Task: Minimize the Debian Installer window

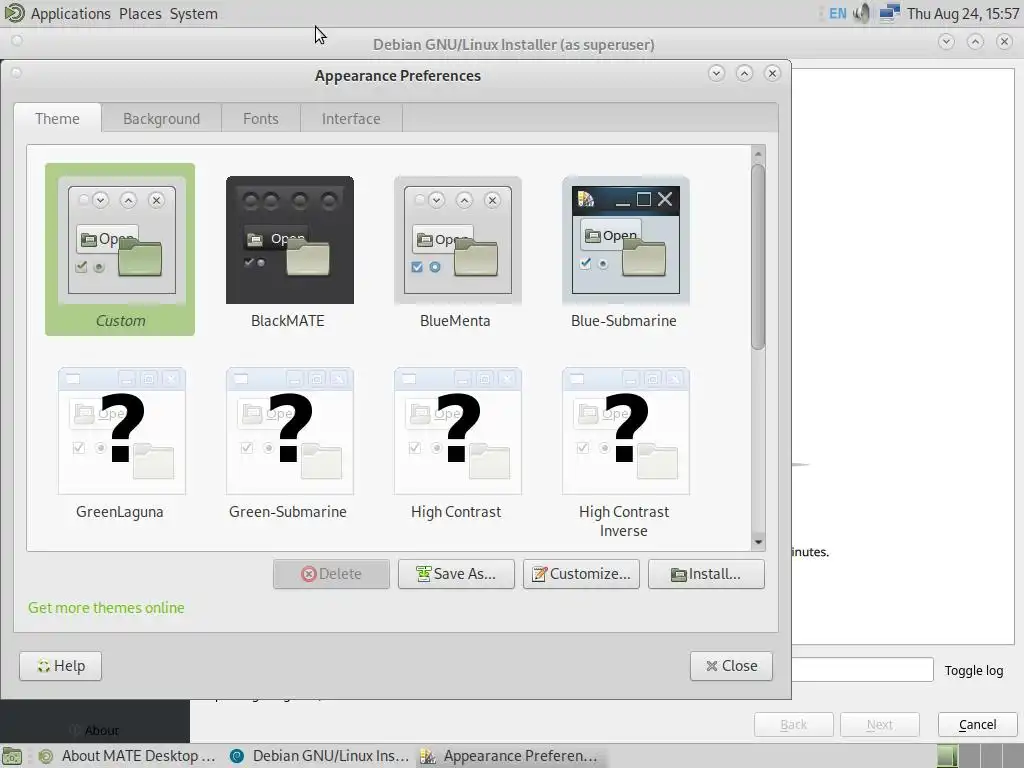Action: [x=946, y=42]
